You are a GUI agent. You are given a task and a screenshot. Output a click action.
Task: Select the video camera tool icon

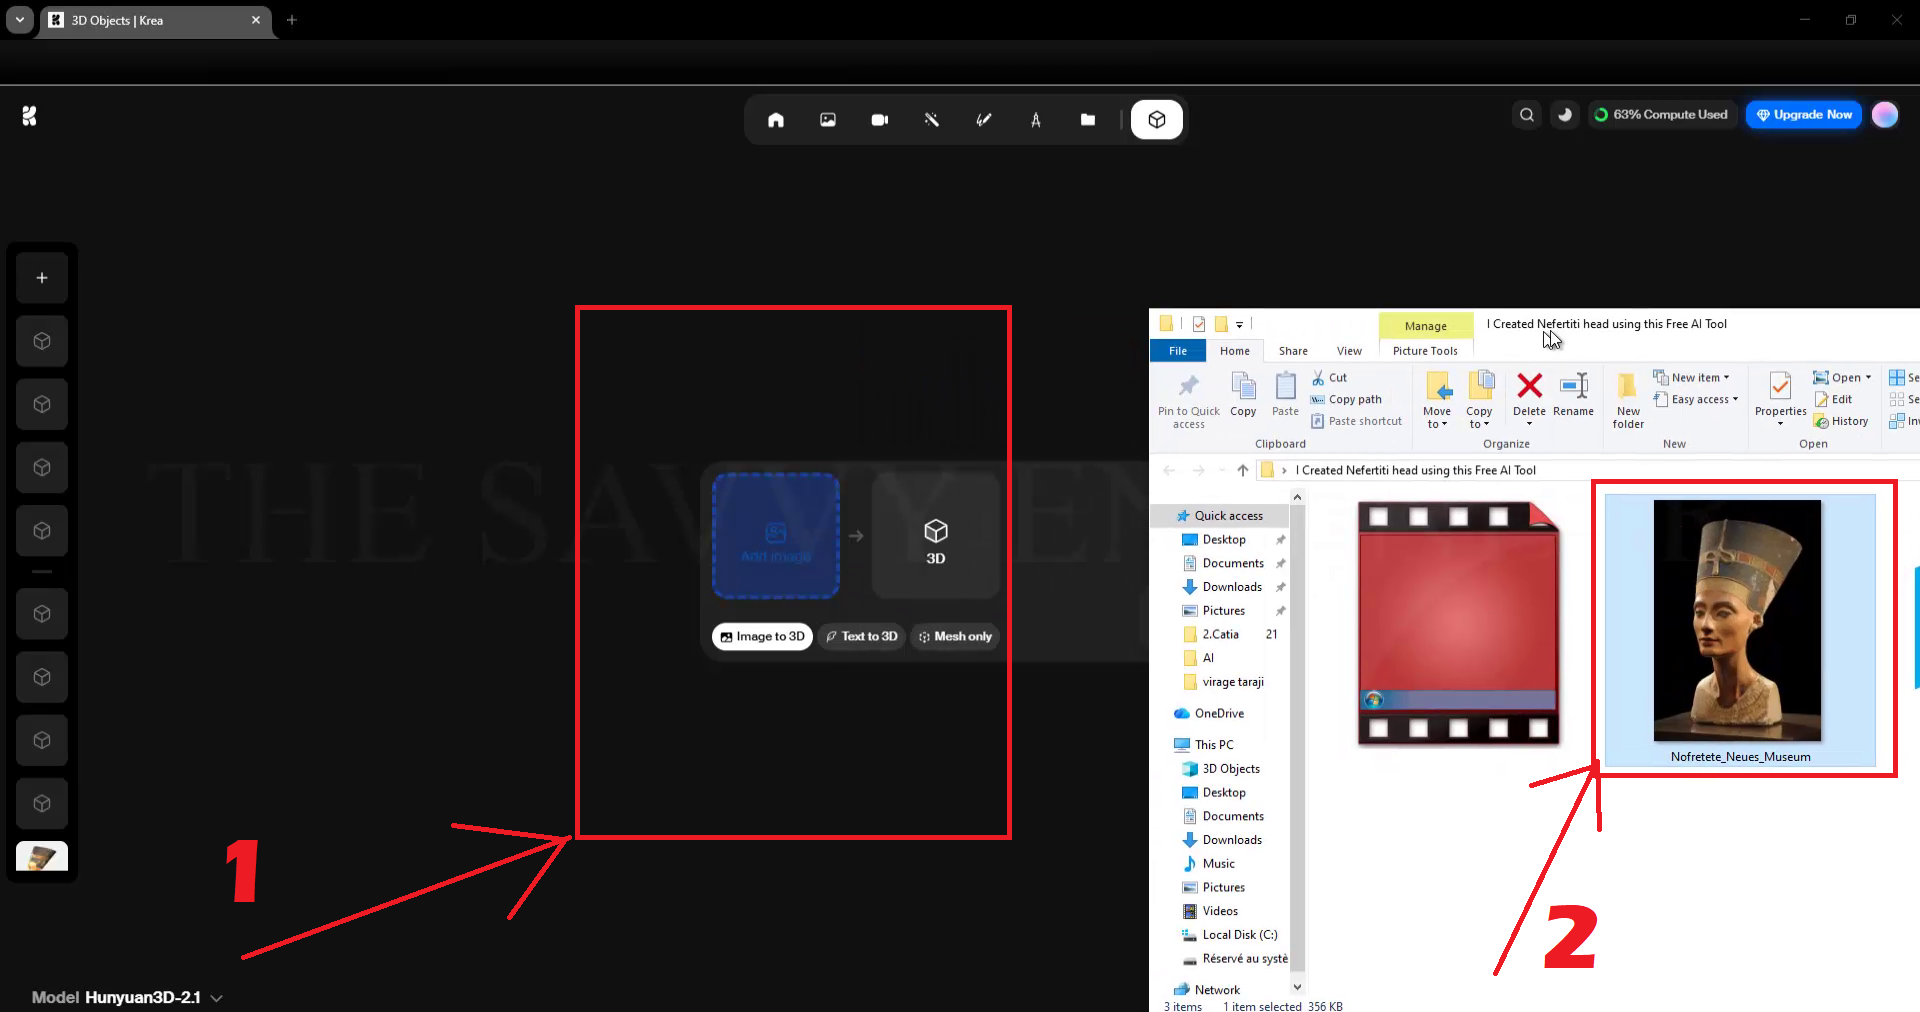click(x=879, y=120)
